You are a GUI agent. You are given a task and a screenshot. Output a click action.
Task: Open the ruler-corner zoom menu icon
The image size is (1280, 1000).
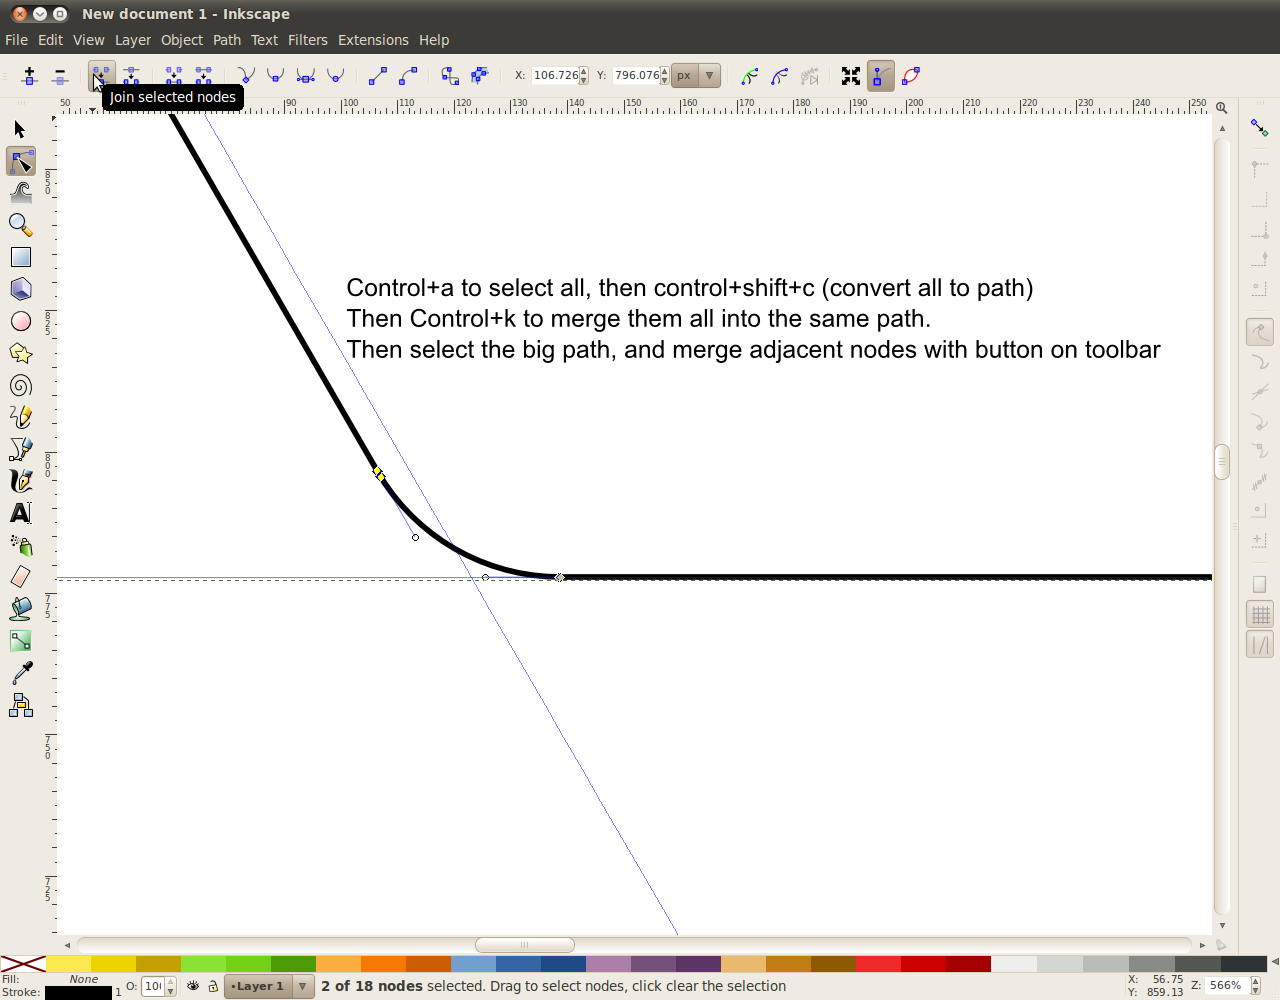[1222, 107]
